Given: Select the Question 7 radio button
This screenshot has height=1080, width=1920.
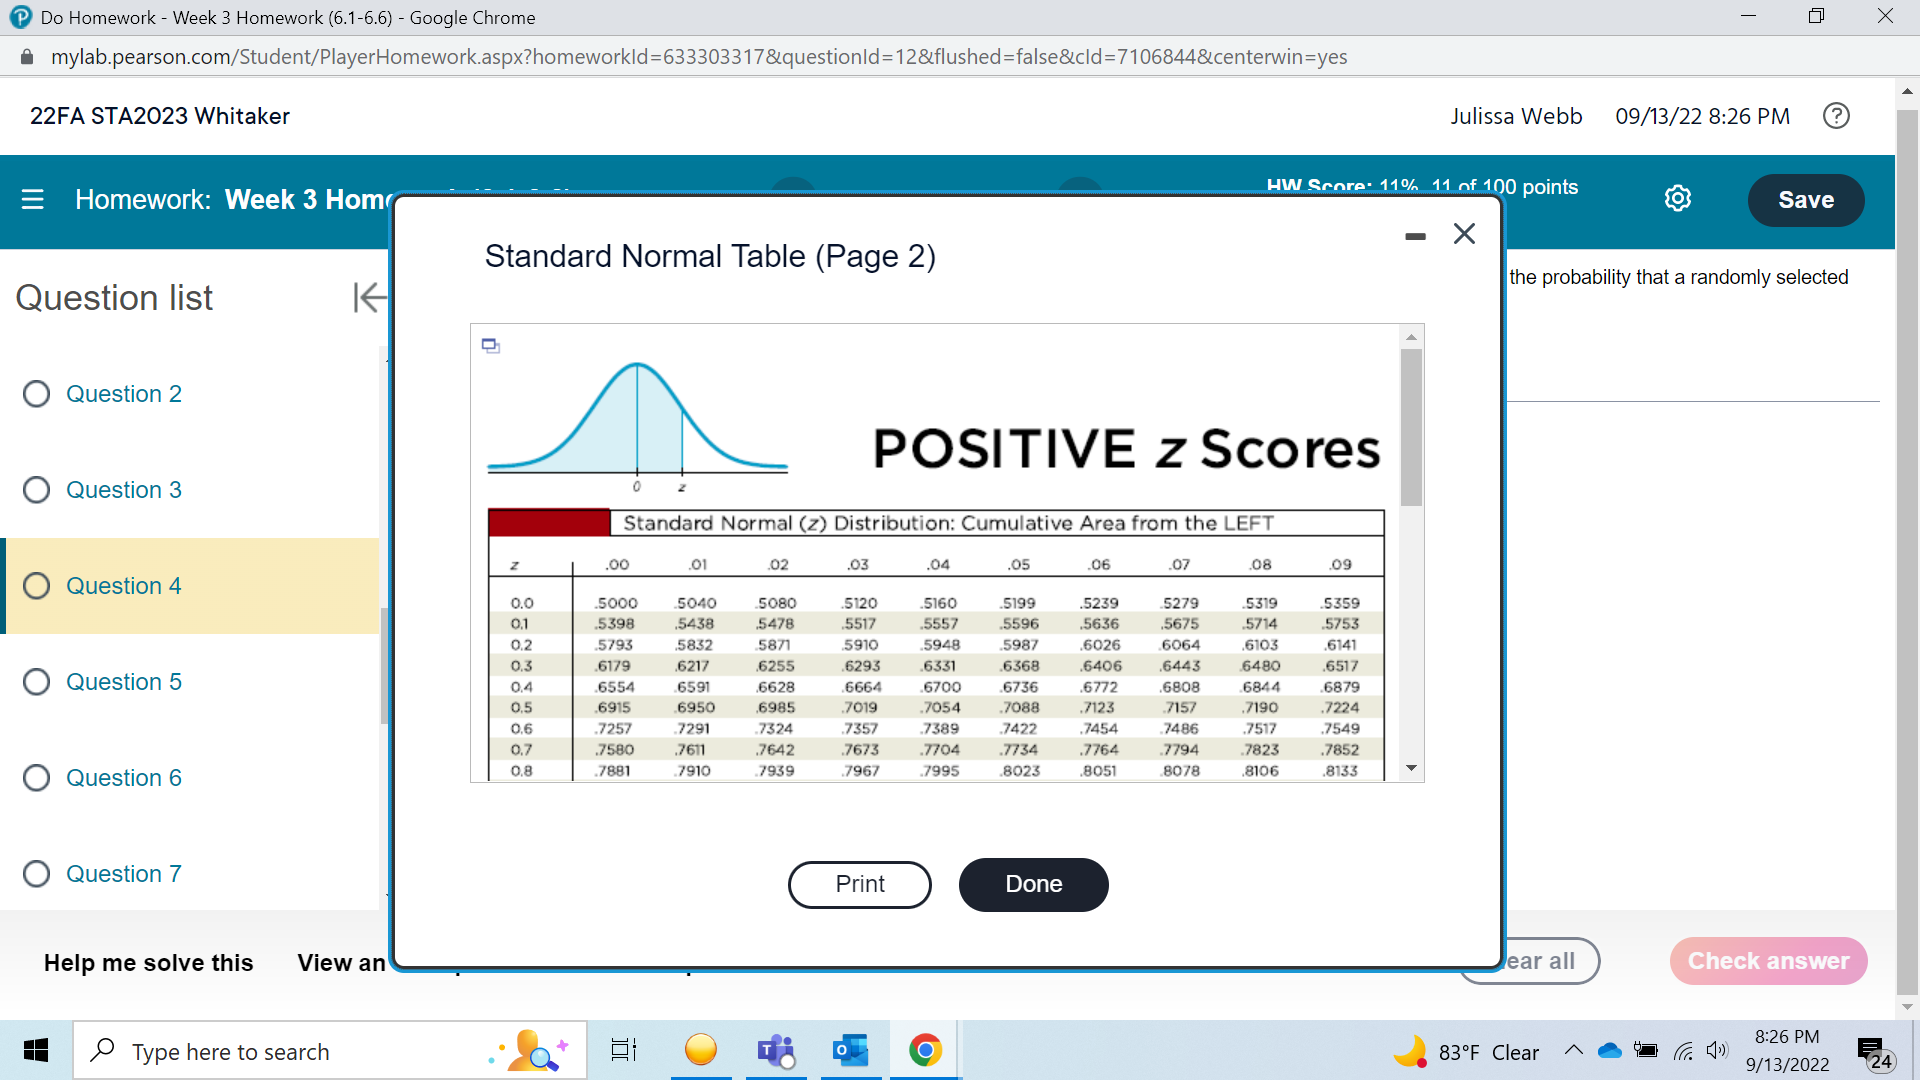Looking at the screenshot, I should 36,873.
